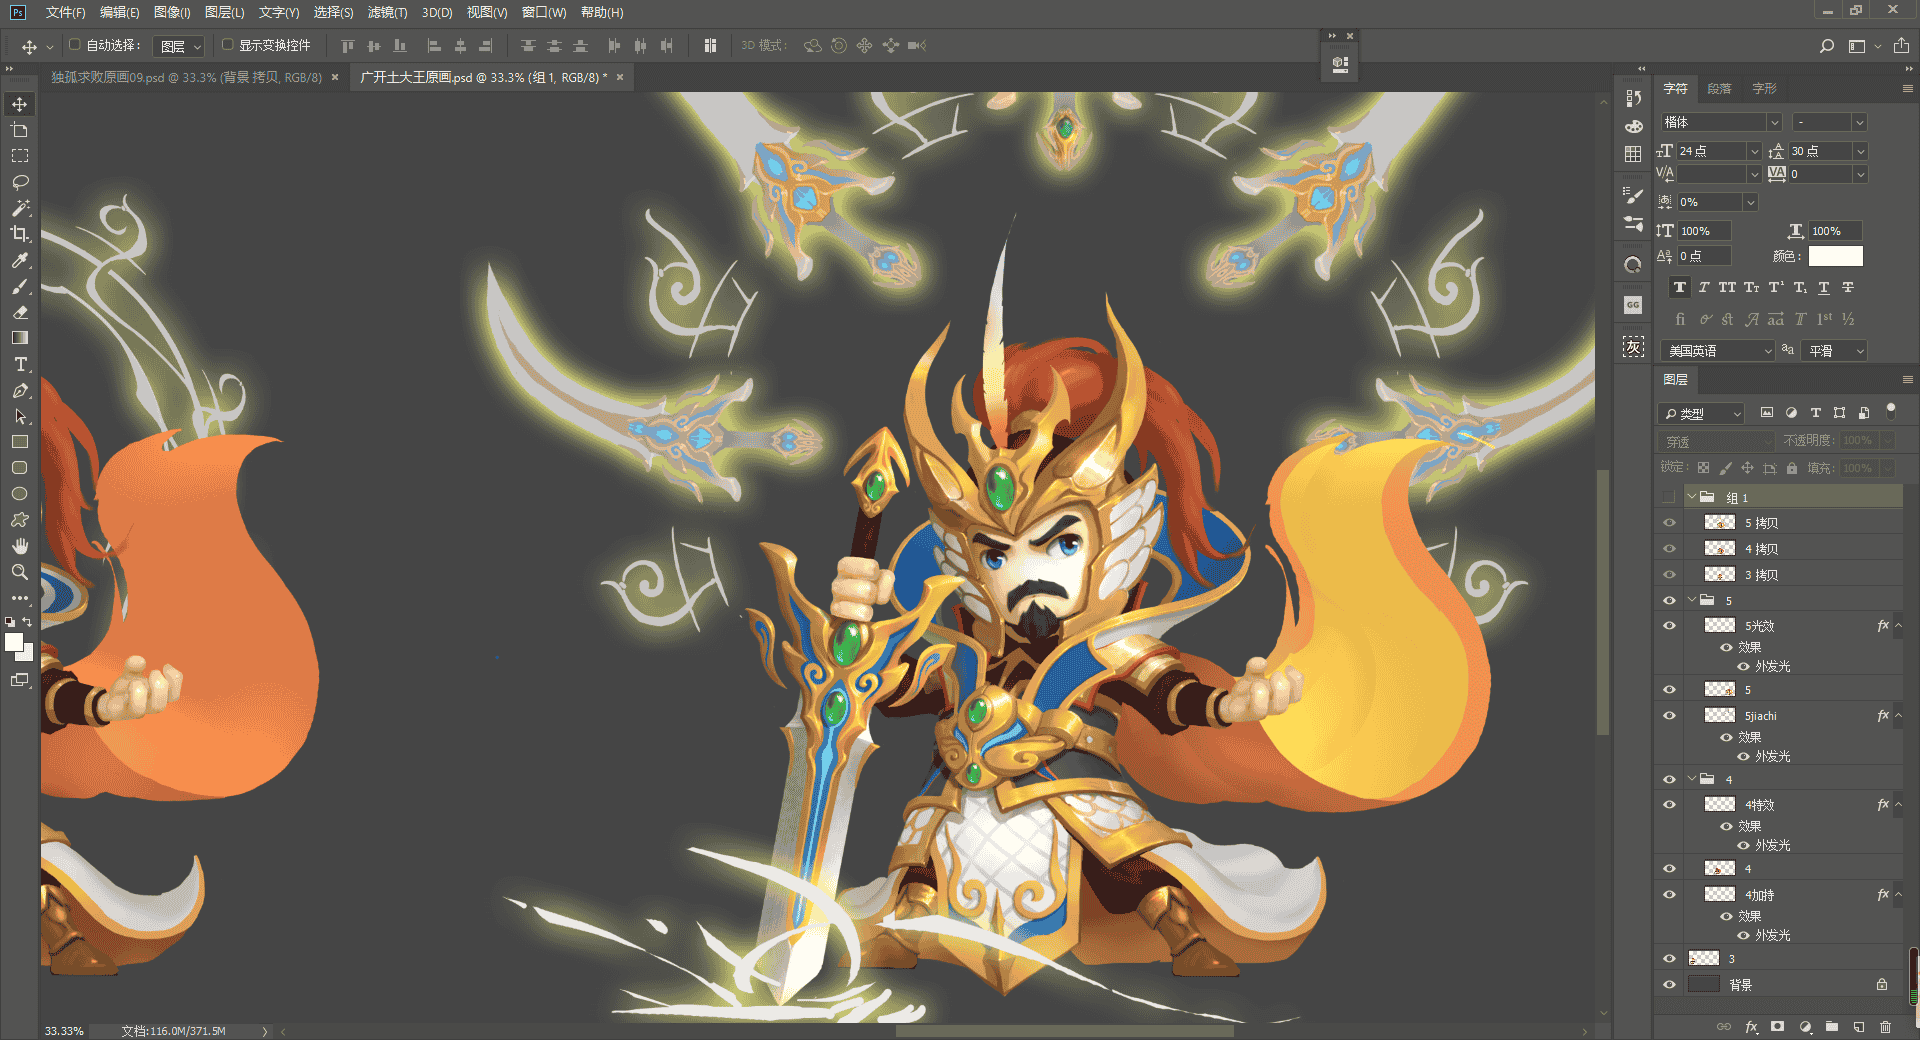Create a new group using the folder icon
The height and width of the screenshot is (1040, 1920).
click(x=1832, y=1027)
